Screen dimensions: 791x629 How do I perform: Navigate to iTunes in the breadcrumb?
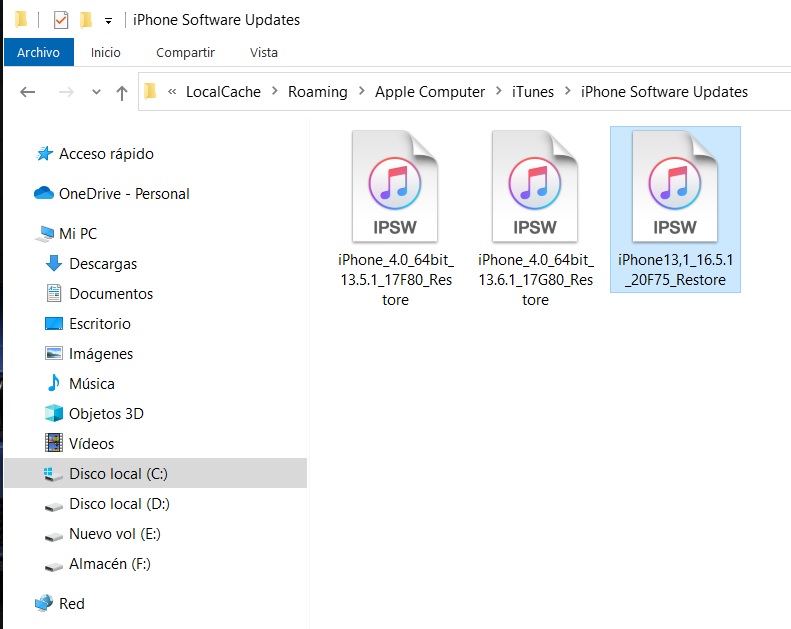coord(533,92)
